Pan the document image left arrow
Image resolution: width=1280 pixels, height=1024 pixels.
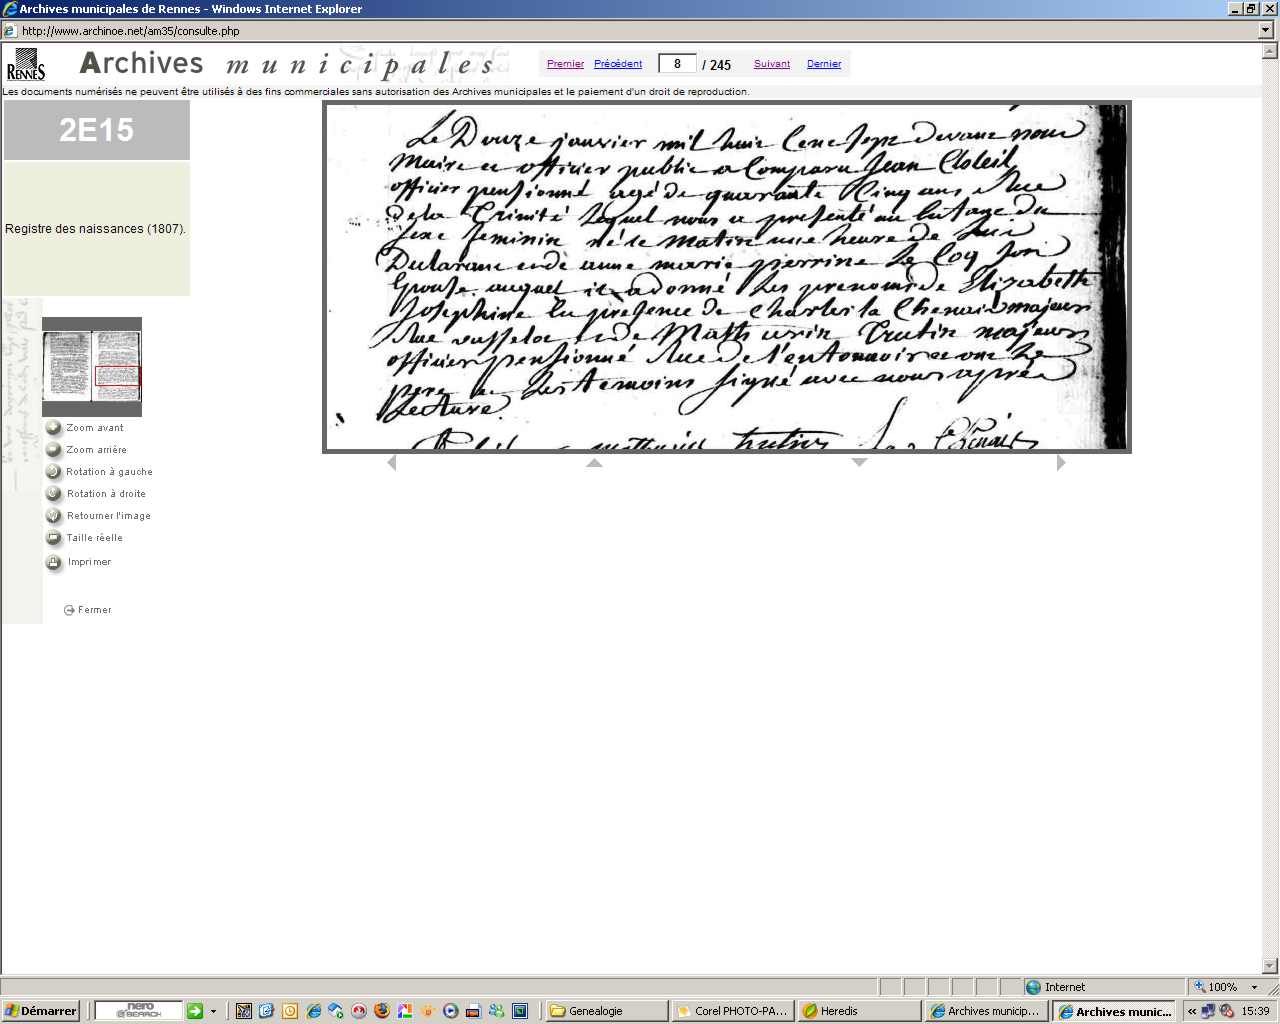392,463
